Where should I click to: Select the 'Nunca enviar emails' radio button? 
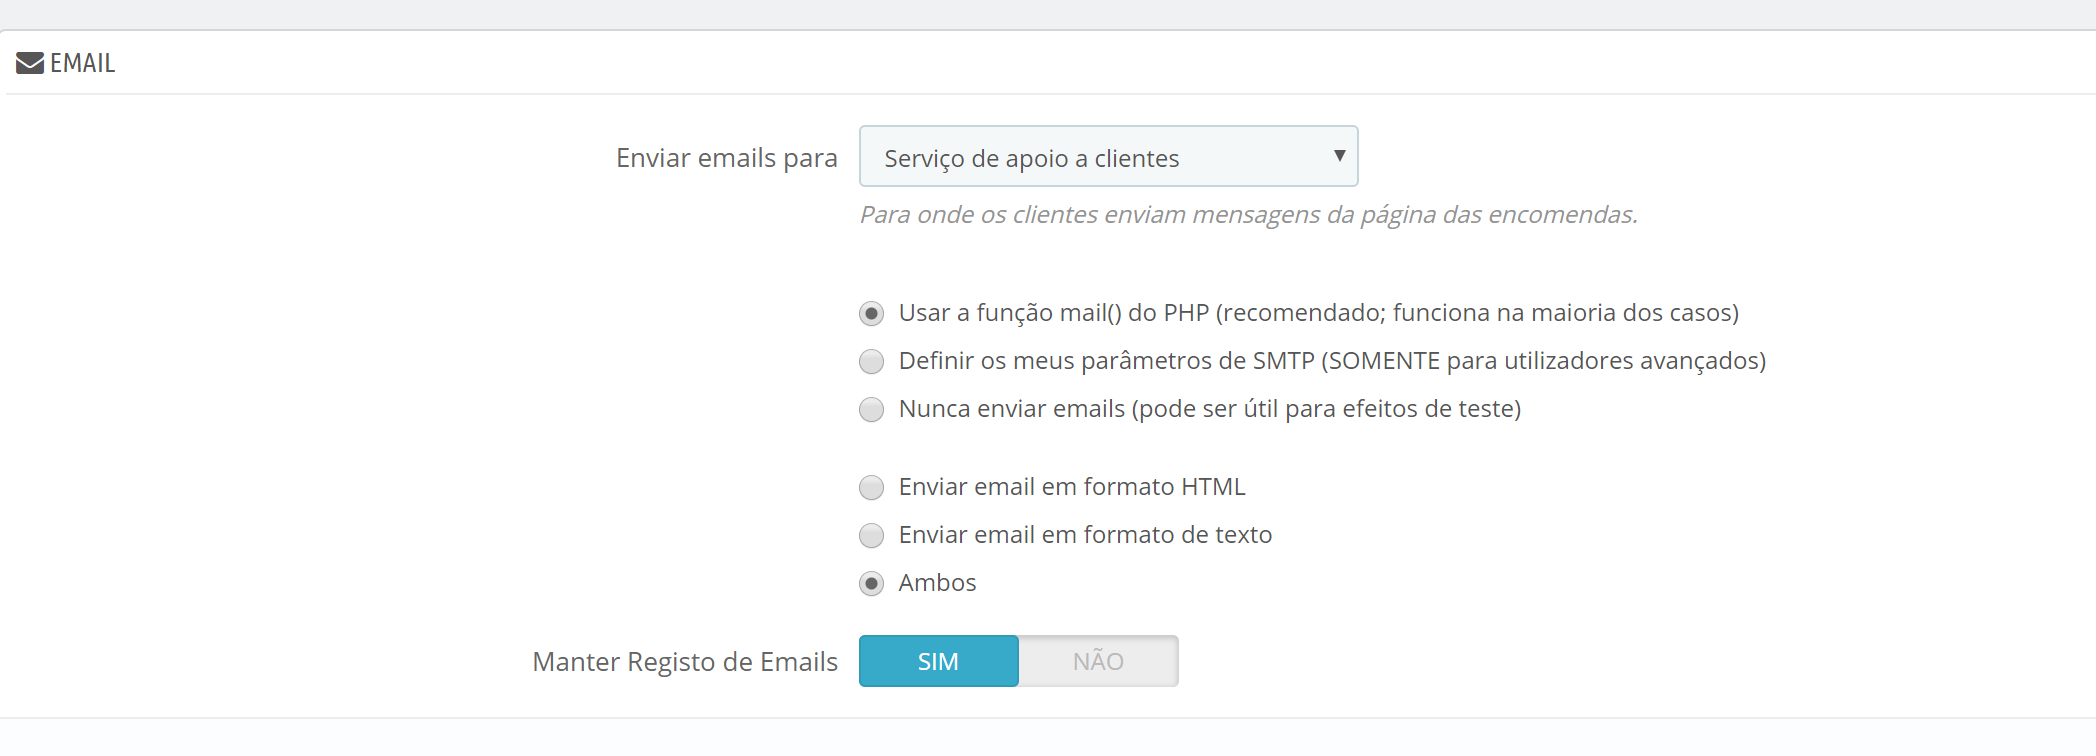coord(872,410)
